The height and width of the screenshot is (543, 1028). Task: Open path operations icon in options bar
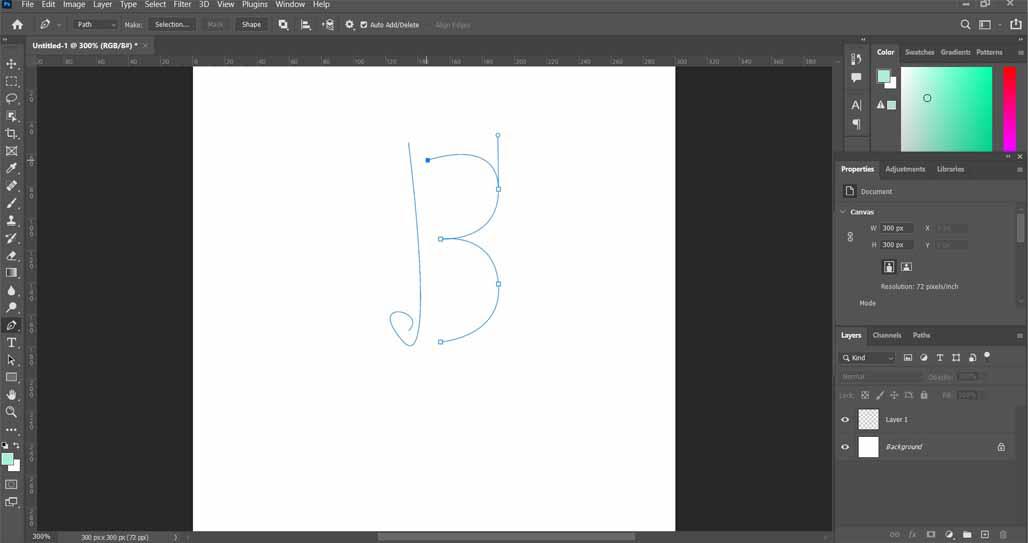[x=283, y=25]
